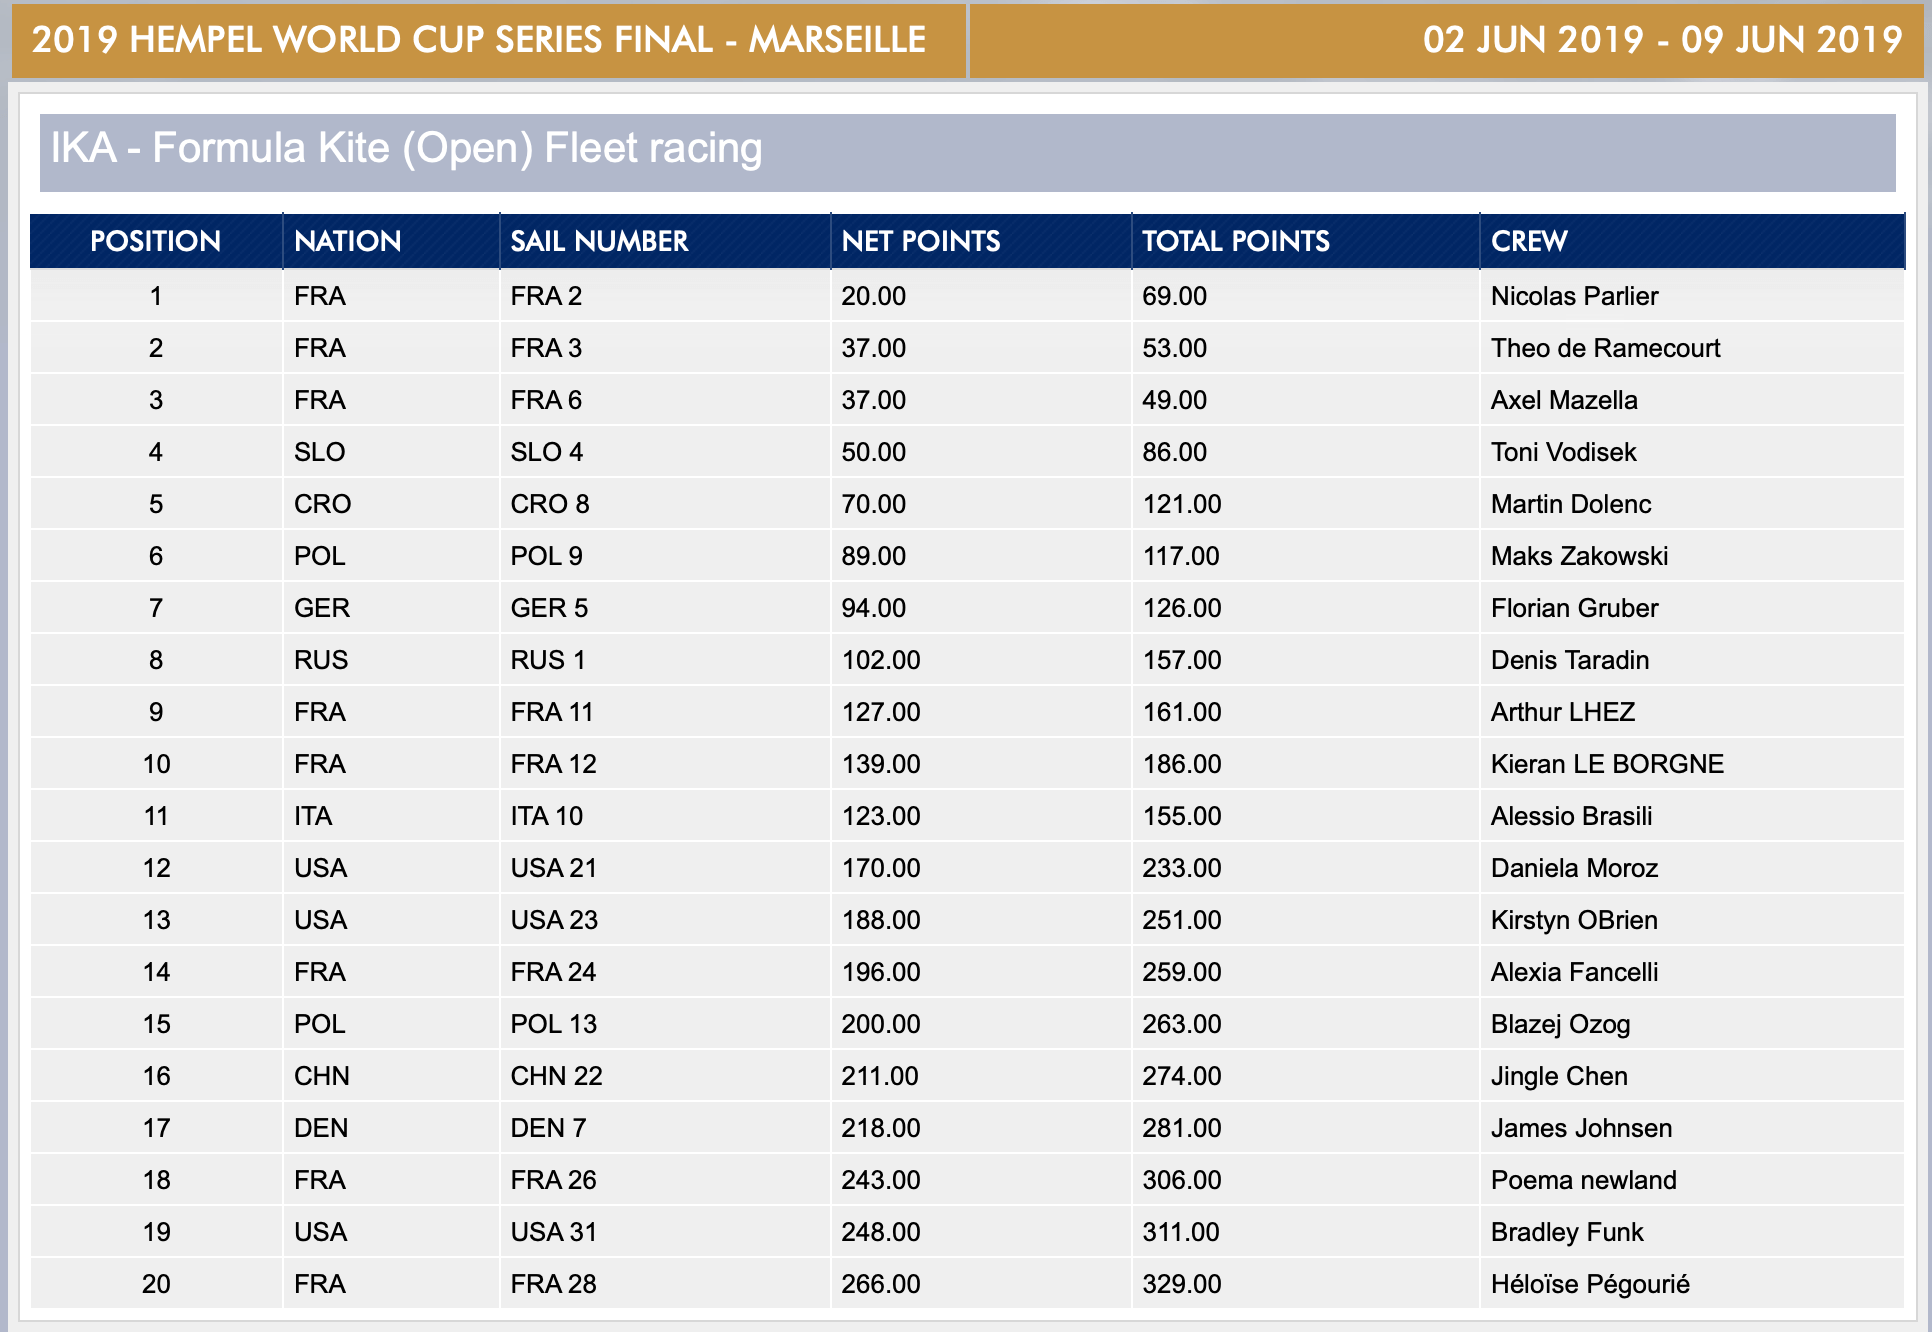Click sail number FRA 11
This screenshot has width=1932, height=1332.
[552, 712]
